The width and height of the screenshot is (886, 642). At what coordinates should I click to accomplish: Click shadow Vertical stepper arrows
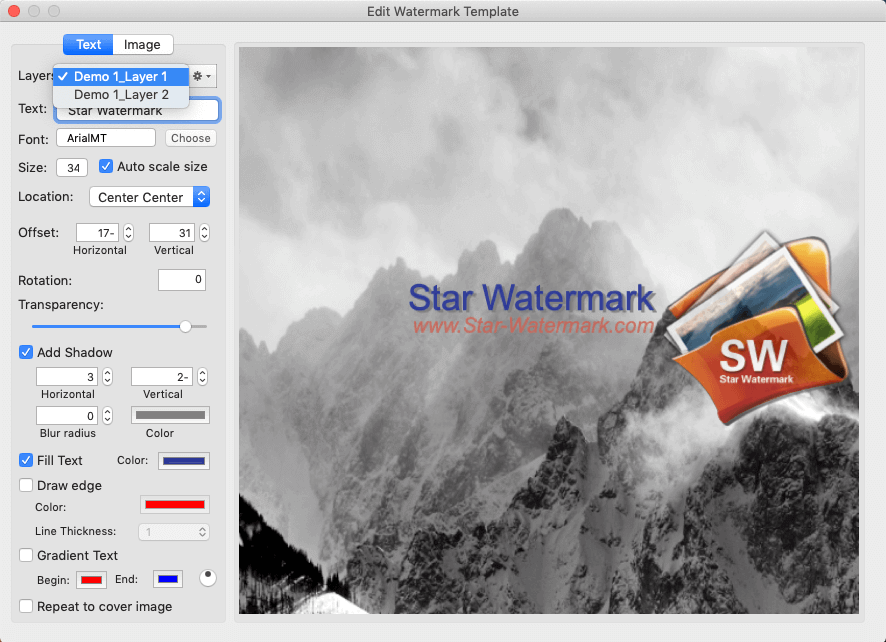pyautogui.click(x=202, y=377)
